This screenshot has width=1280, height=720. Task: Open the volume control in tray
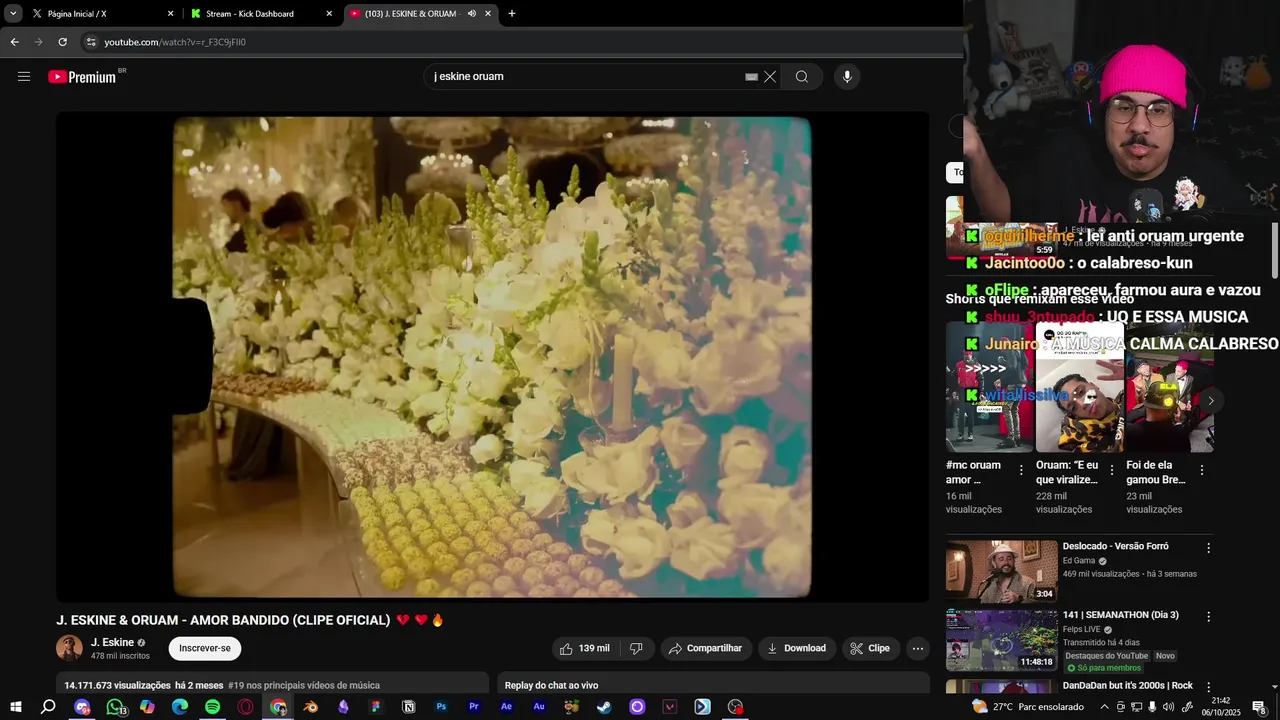(1169, 707)
